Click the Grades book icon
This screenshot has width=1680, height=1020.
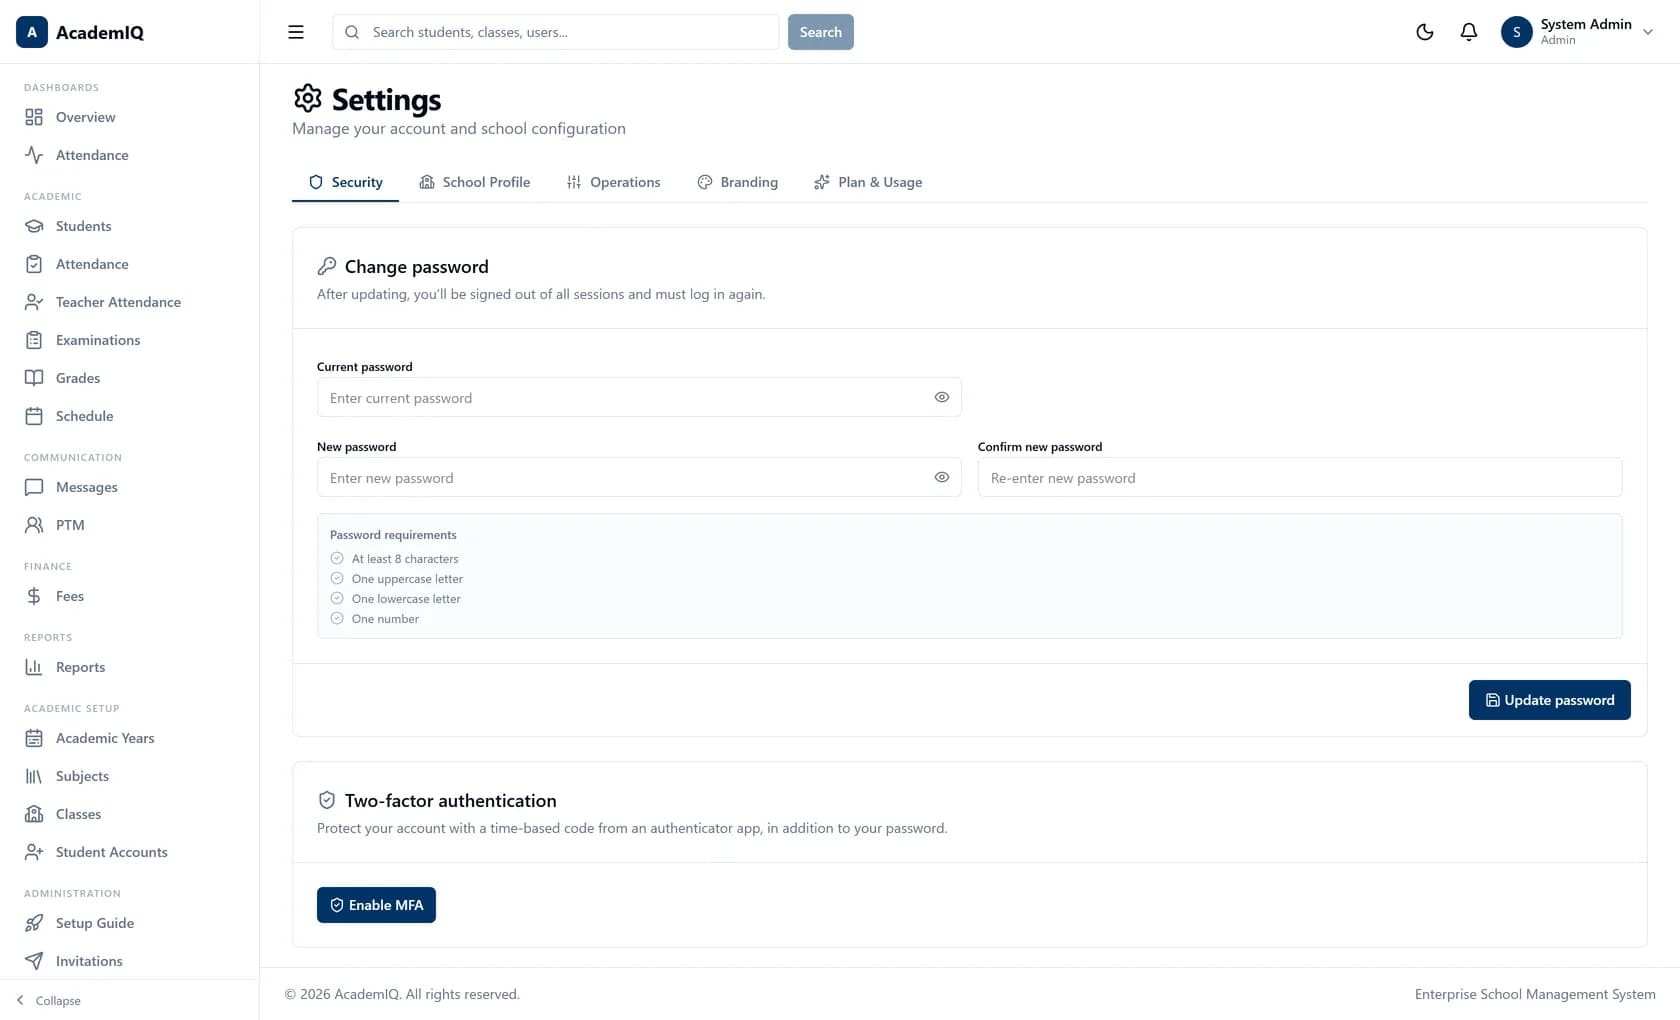[x=34, y=378]
